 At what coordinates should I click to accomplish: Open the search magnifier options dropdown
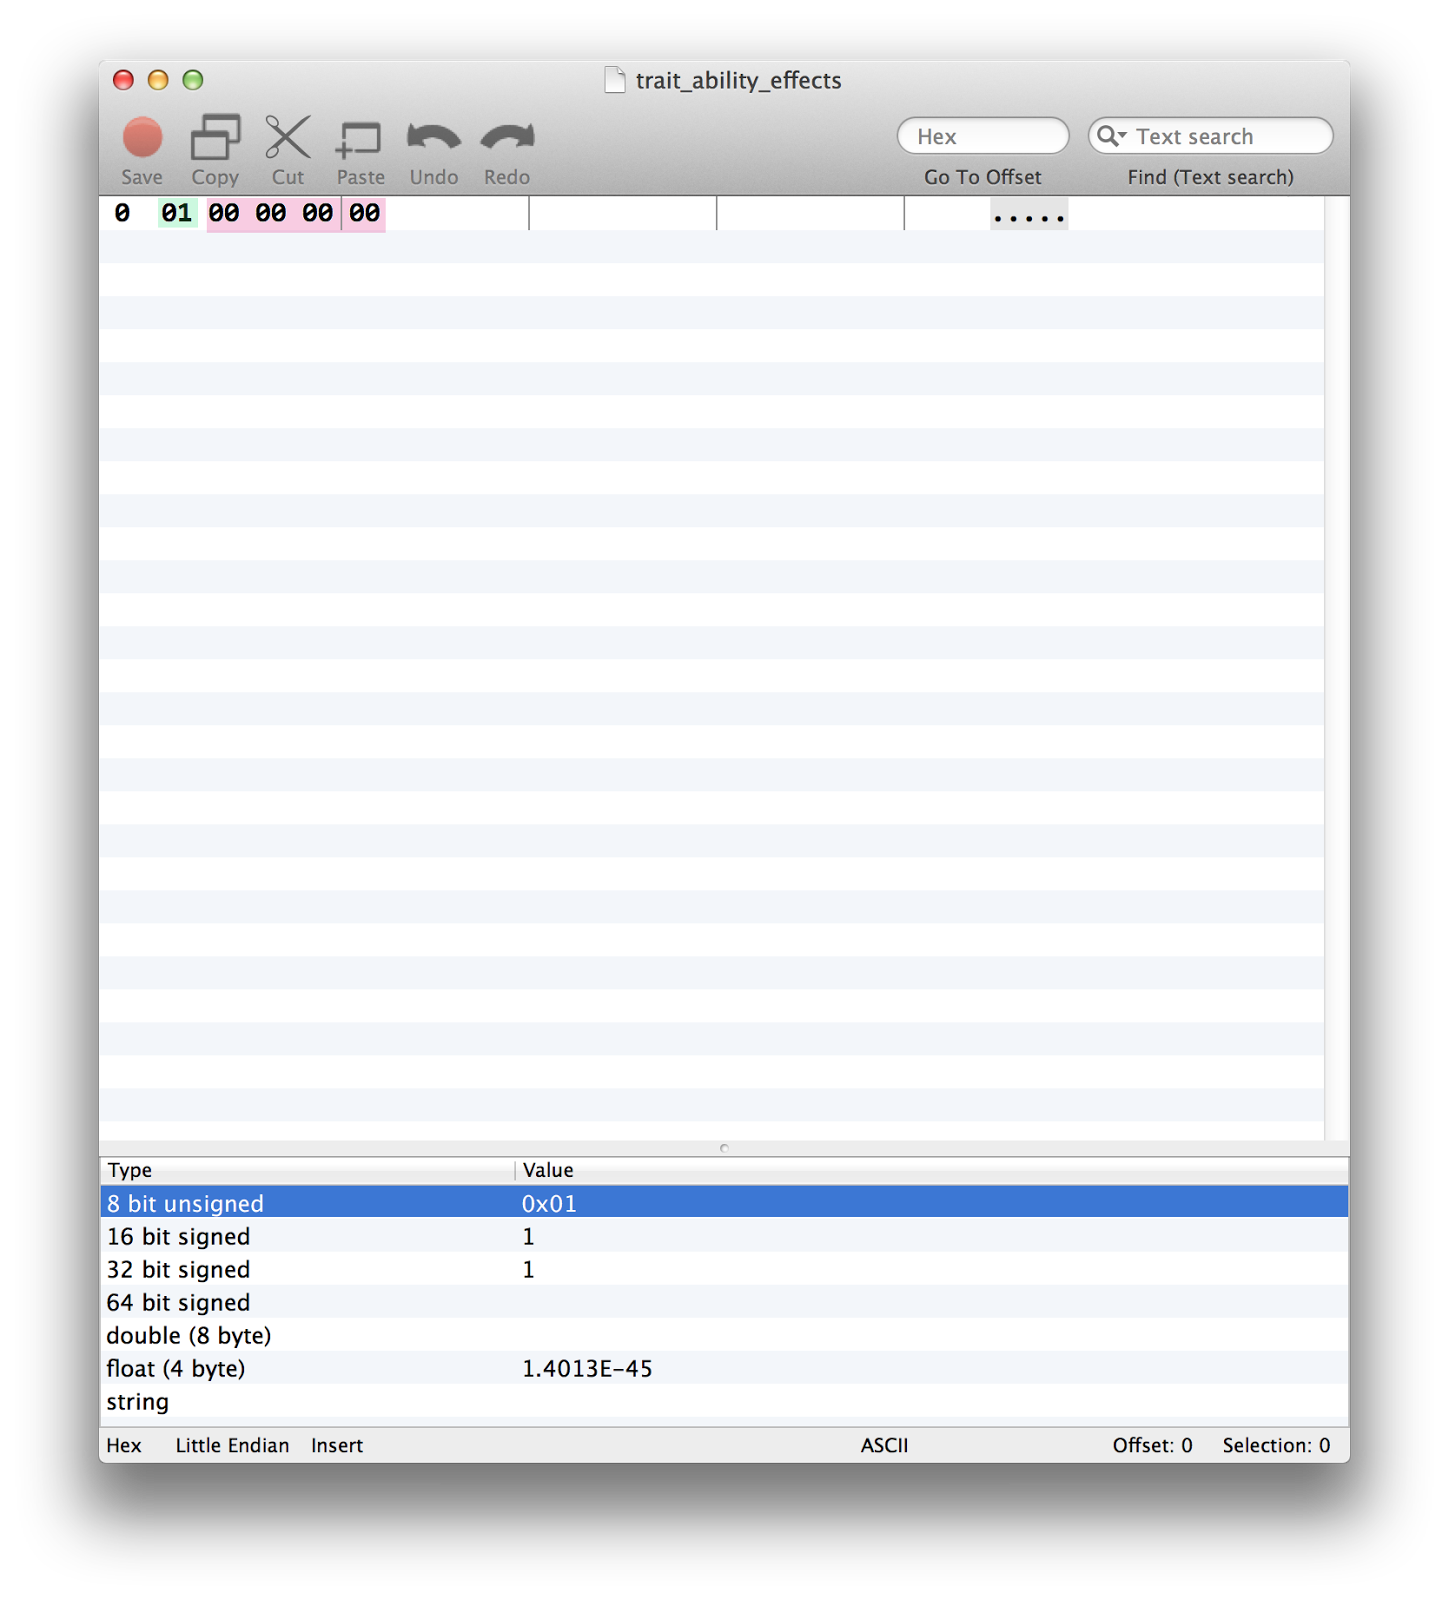coord(1111,136)
